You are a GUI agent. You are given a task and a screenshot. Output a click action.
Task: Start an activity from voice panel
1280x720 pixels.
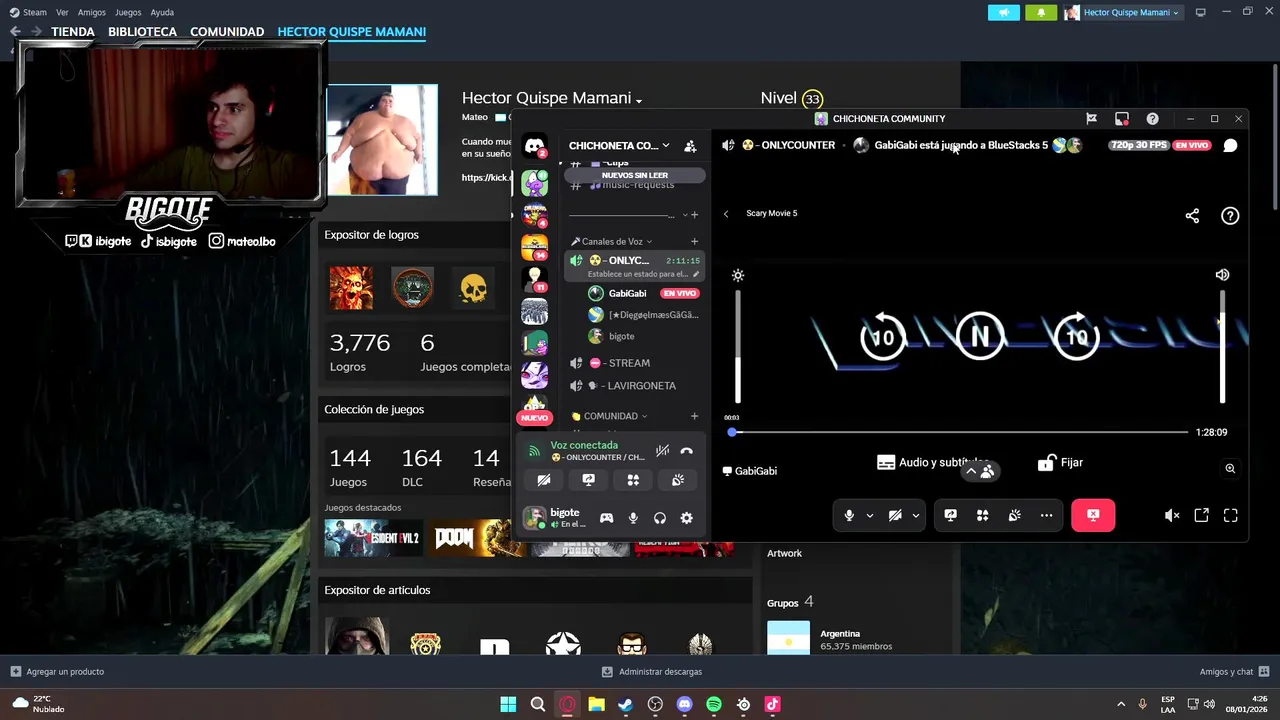pos(633,480)
